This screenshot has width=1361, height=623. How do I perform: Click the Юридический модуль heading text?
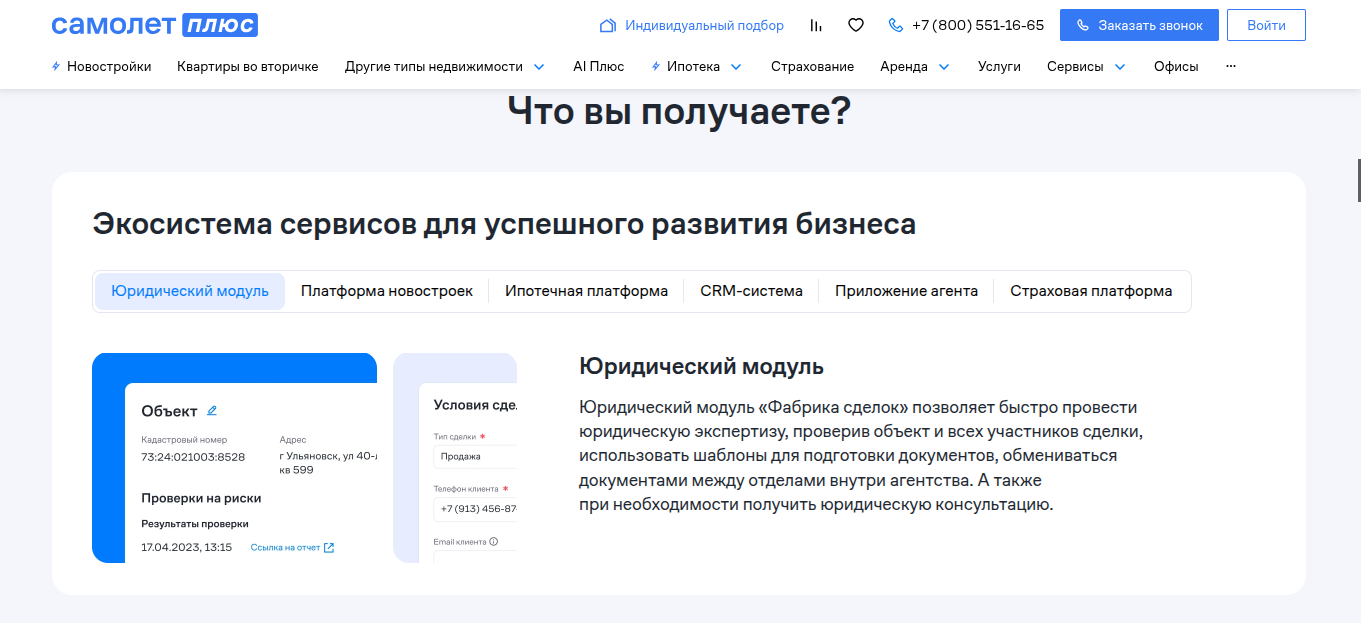point(701,366)
